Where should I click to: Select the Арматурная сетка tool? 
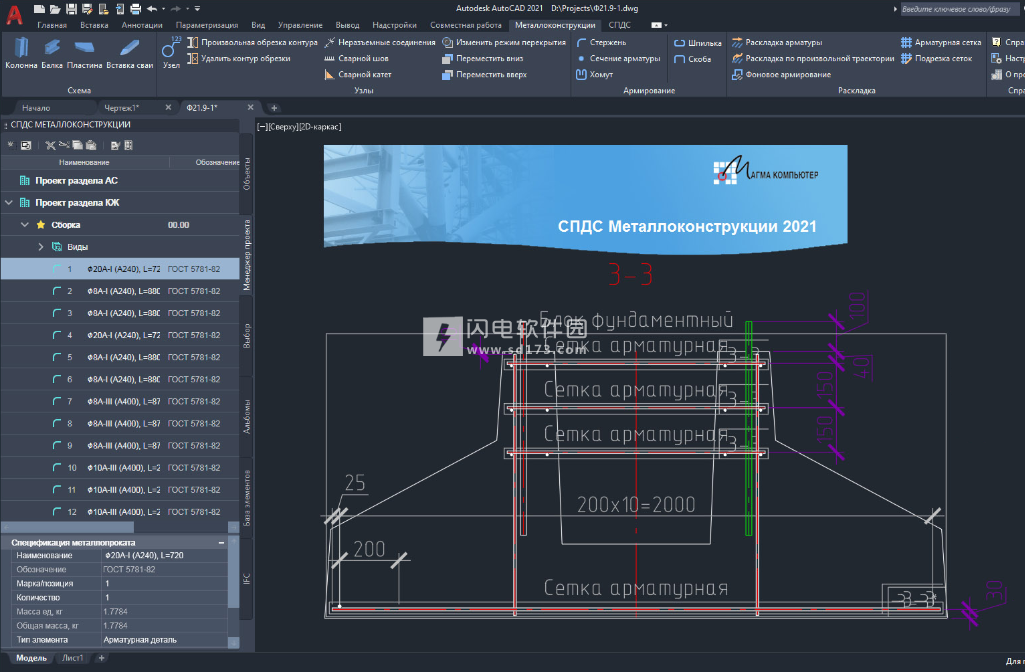941,42
